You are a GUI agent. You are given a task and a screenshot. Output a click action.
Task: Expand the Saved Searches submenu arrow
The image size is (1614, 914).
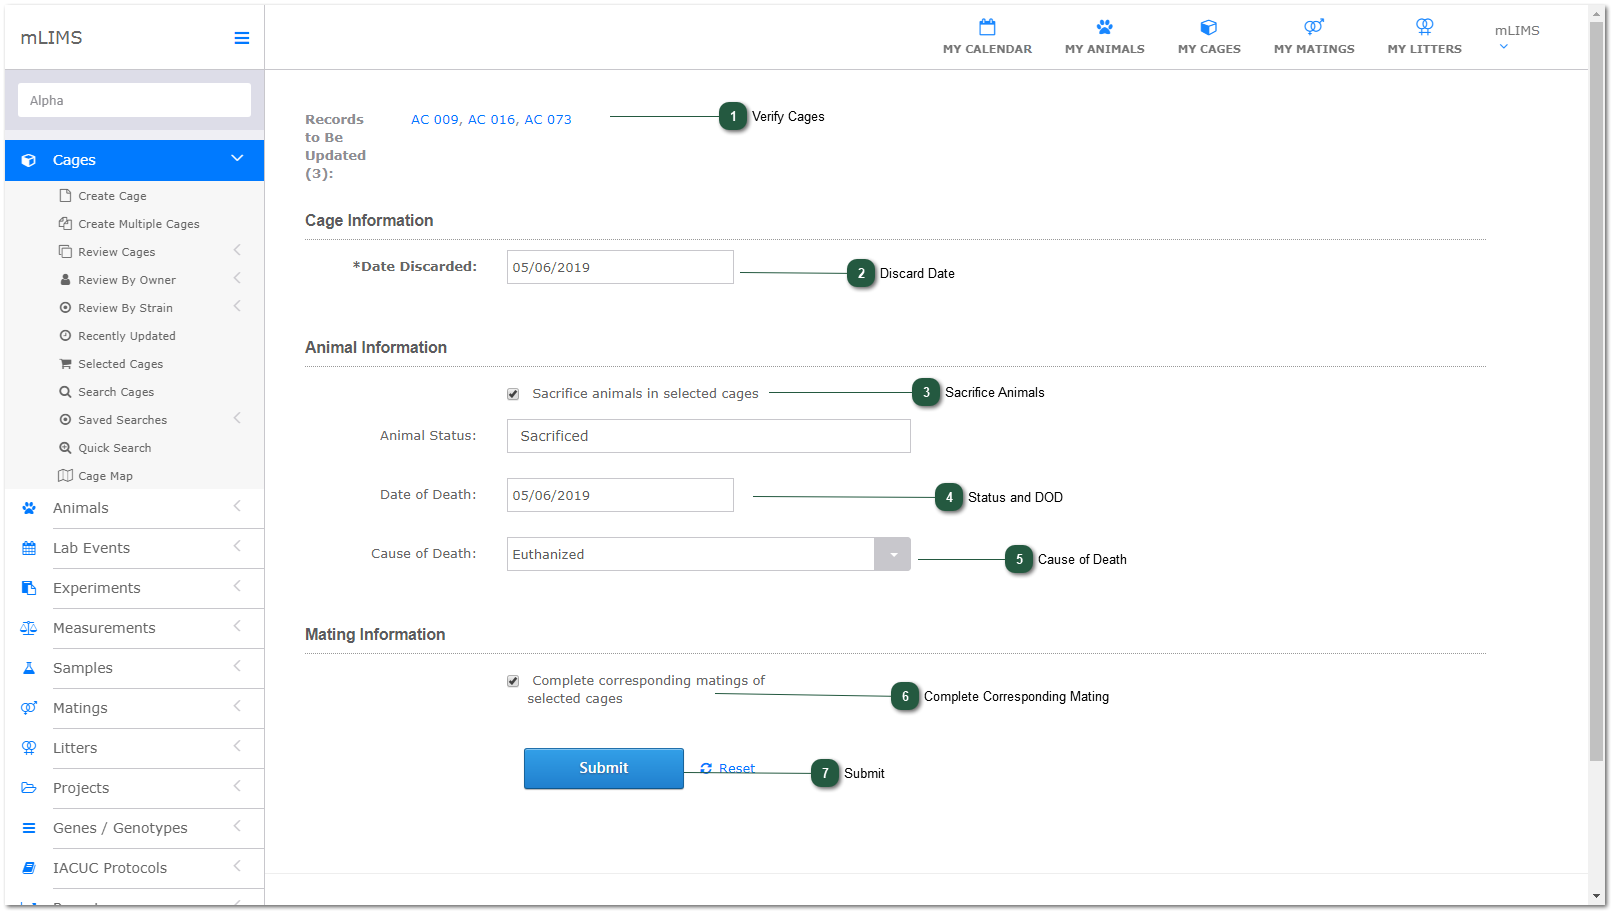pos(237,418)
